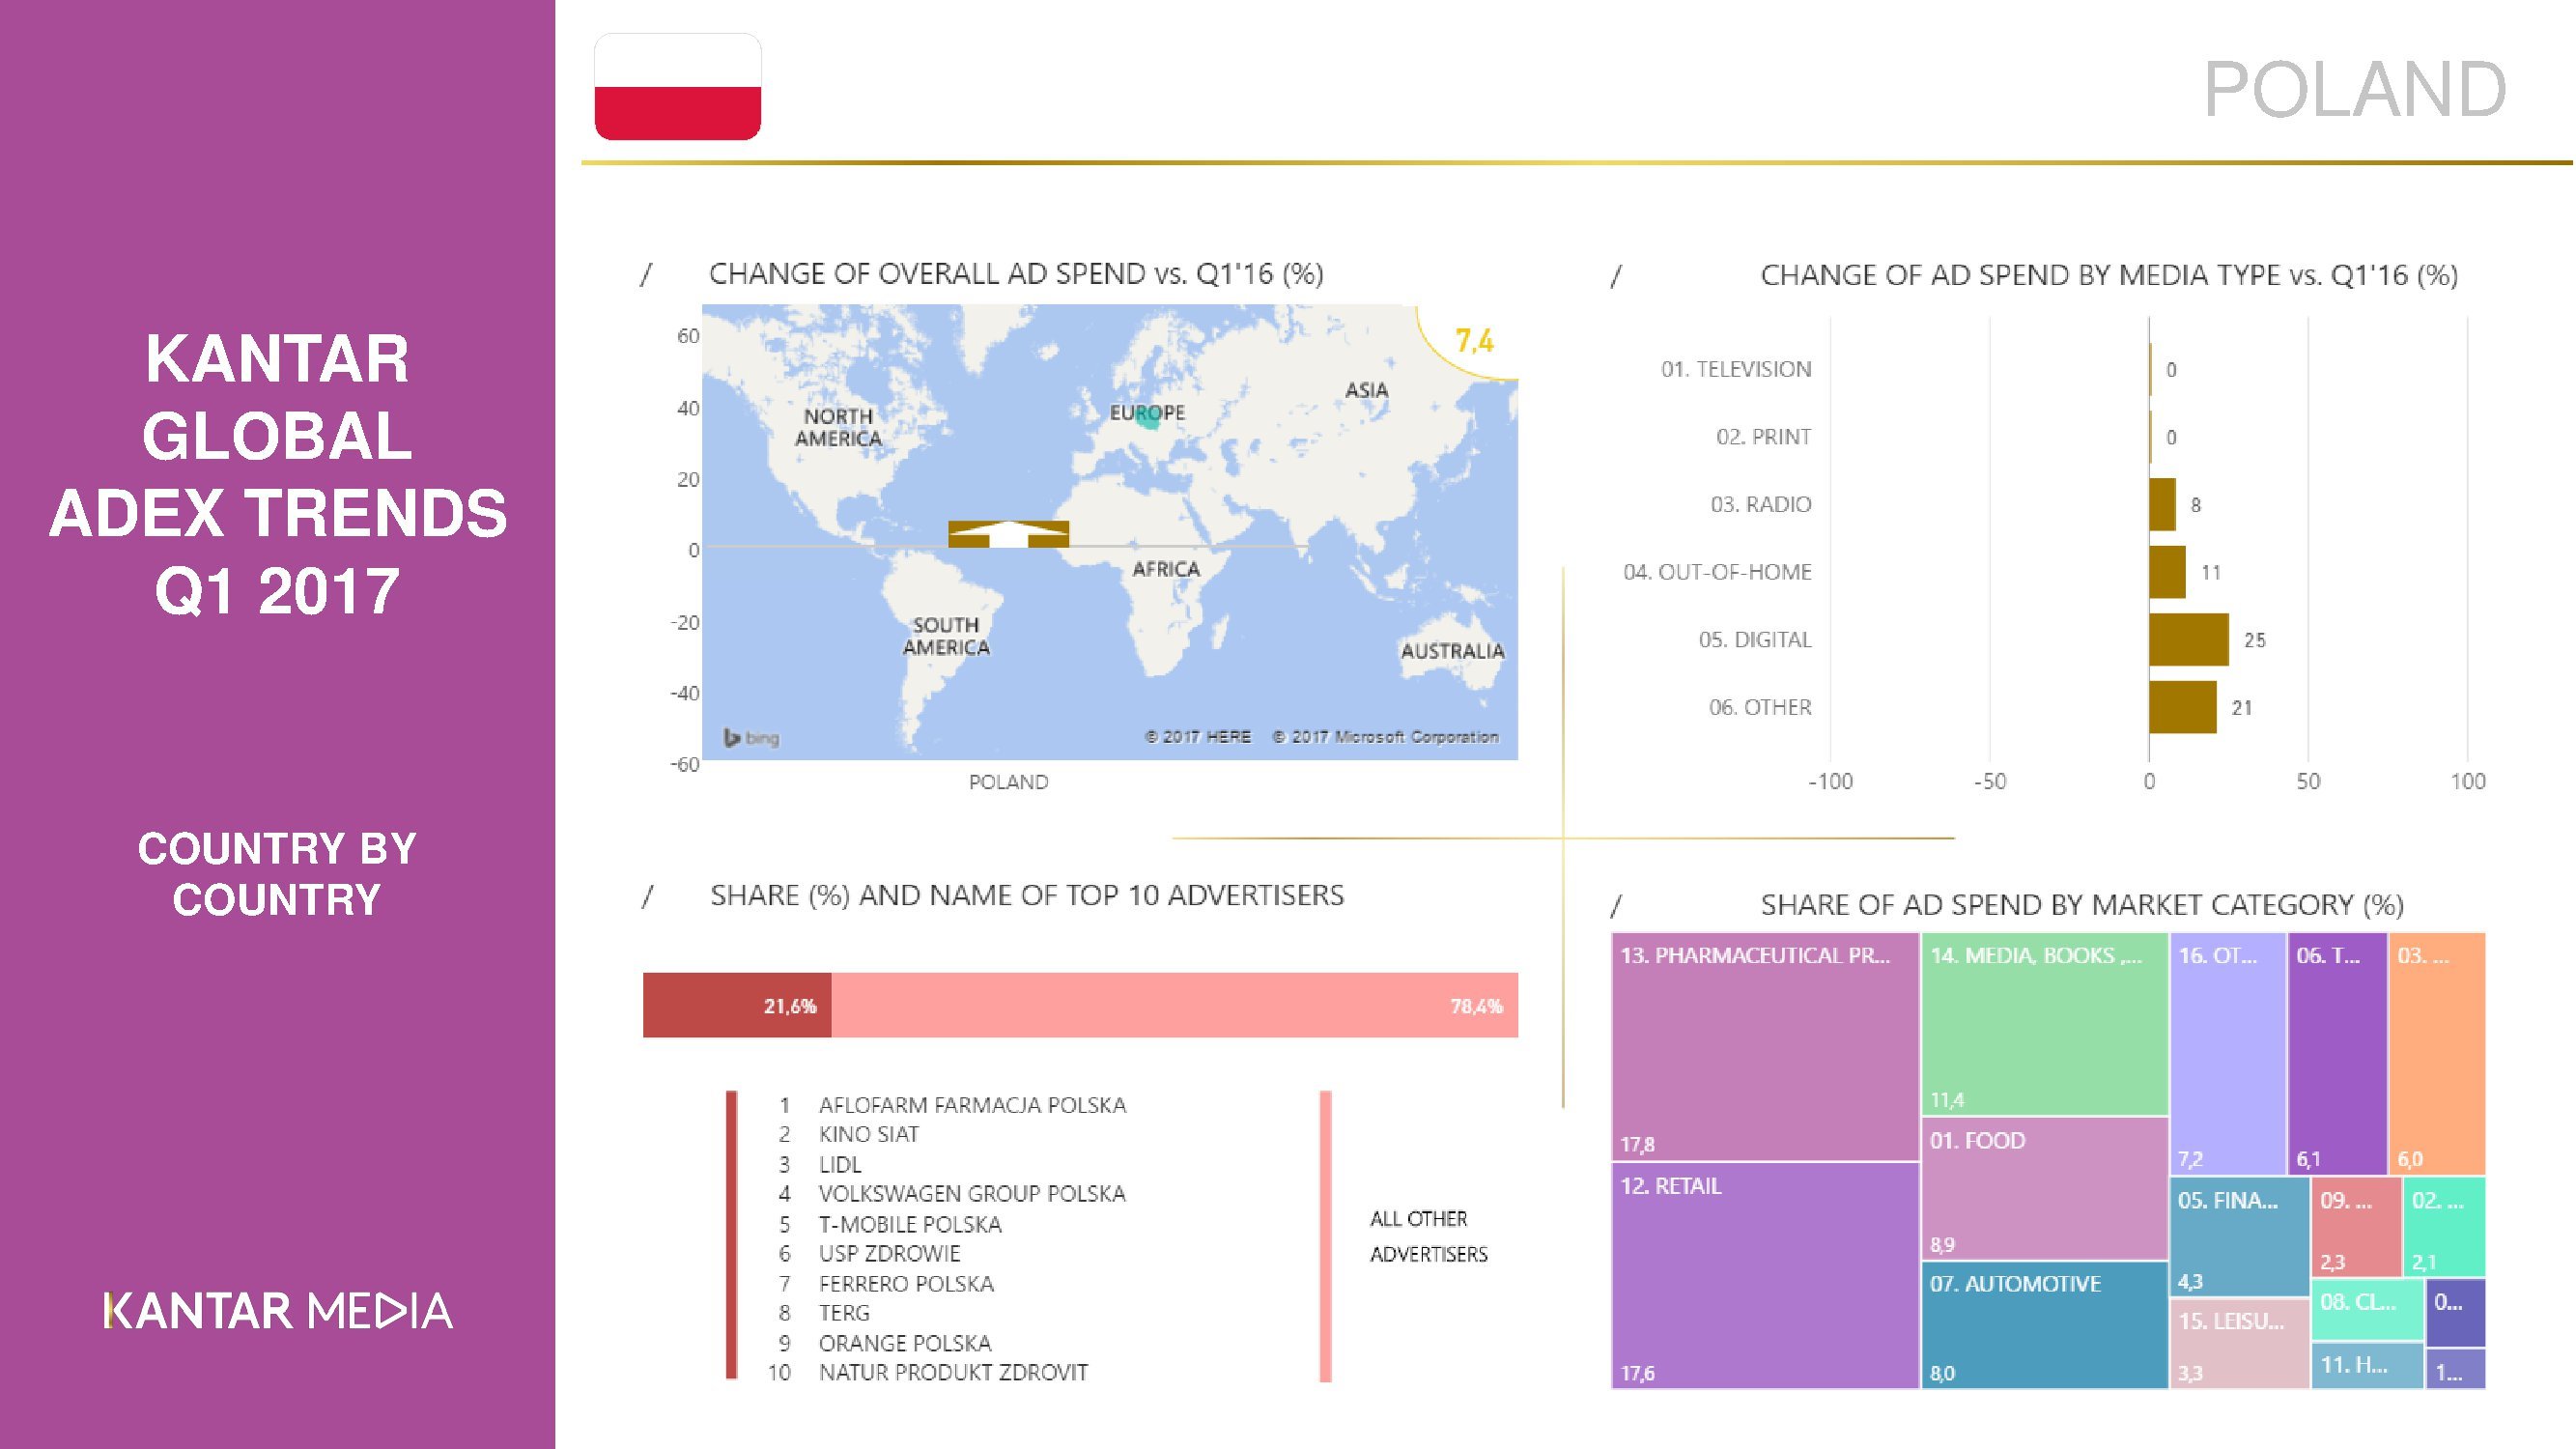Select the 01. FOOD treemap tile
The width and height of the screenshot is (2576, 1449).
(2044, 1188)
